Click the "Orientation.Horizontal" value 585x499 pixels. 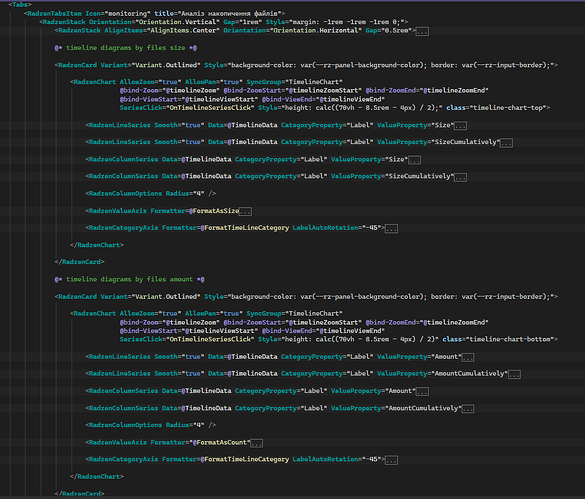pos(316,31)
